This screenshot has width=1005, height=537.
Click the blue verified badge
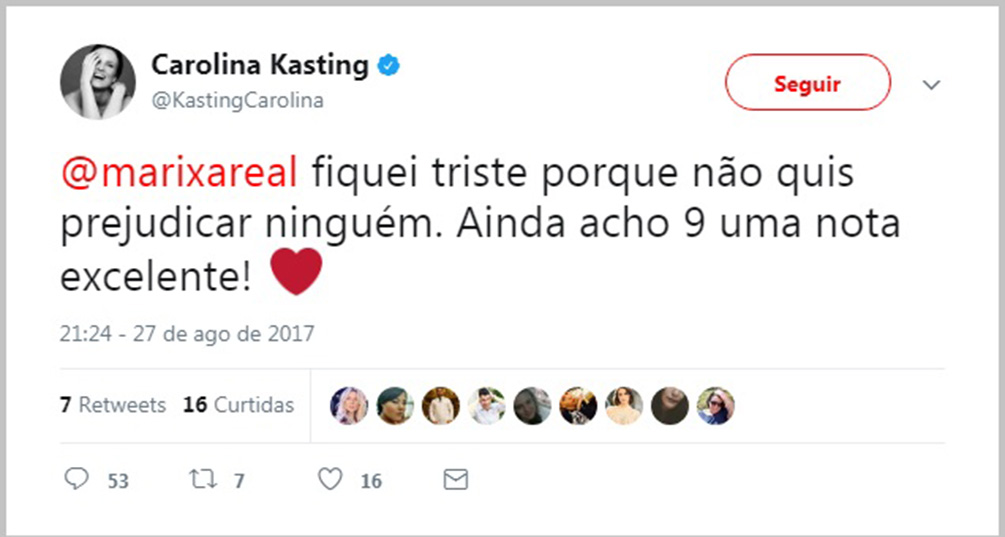tap(389, 67)
